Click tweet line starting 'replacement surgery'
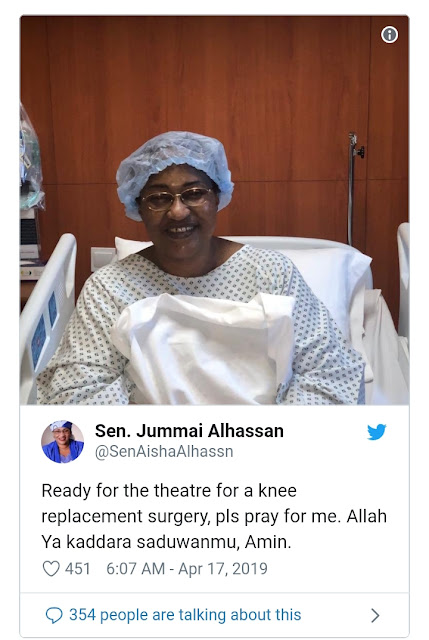 (214, 517)
